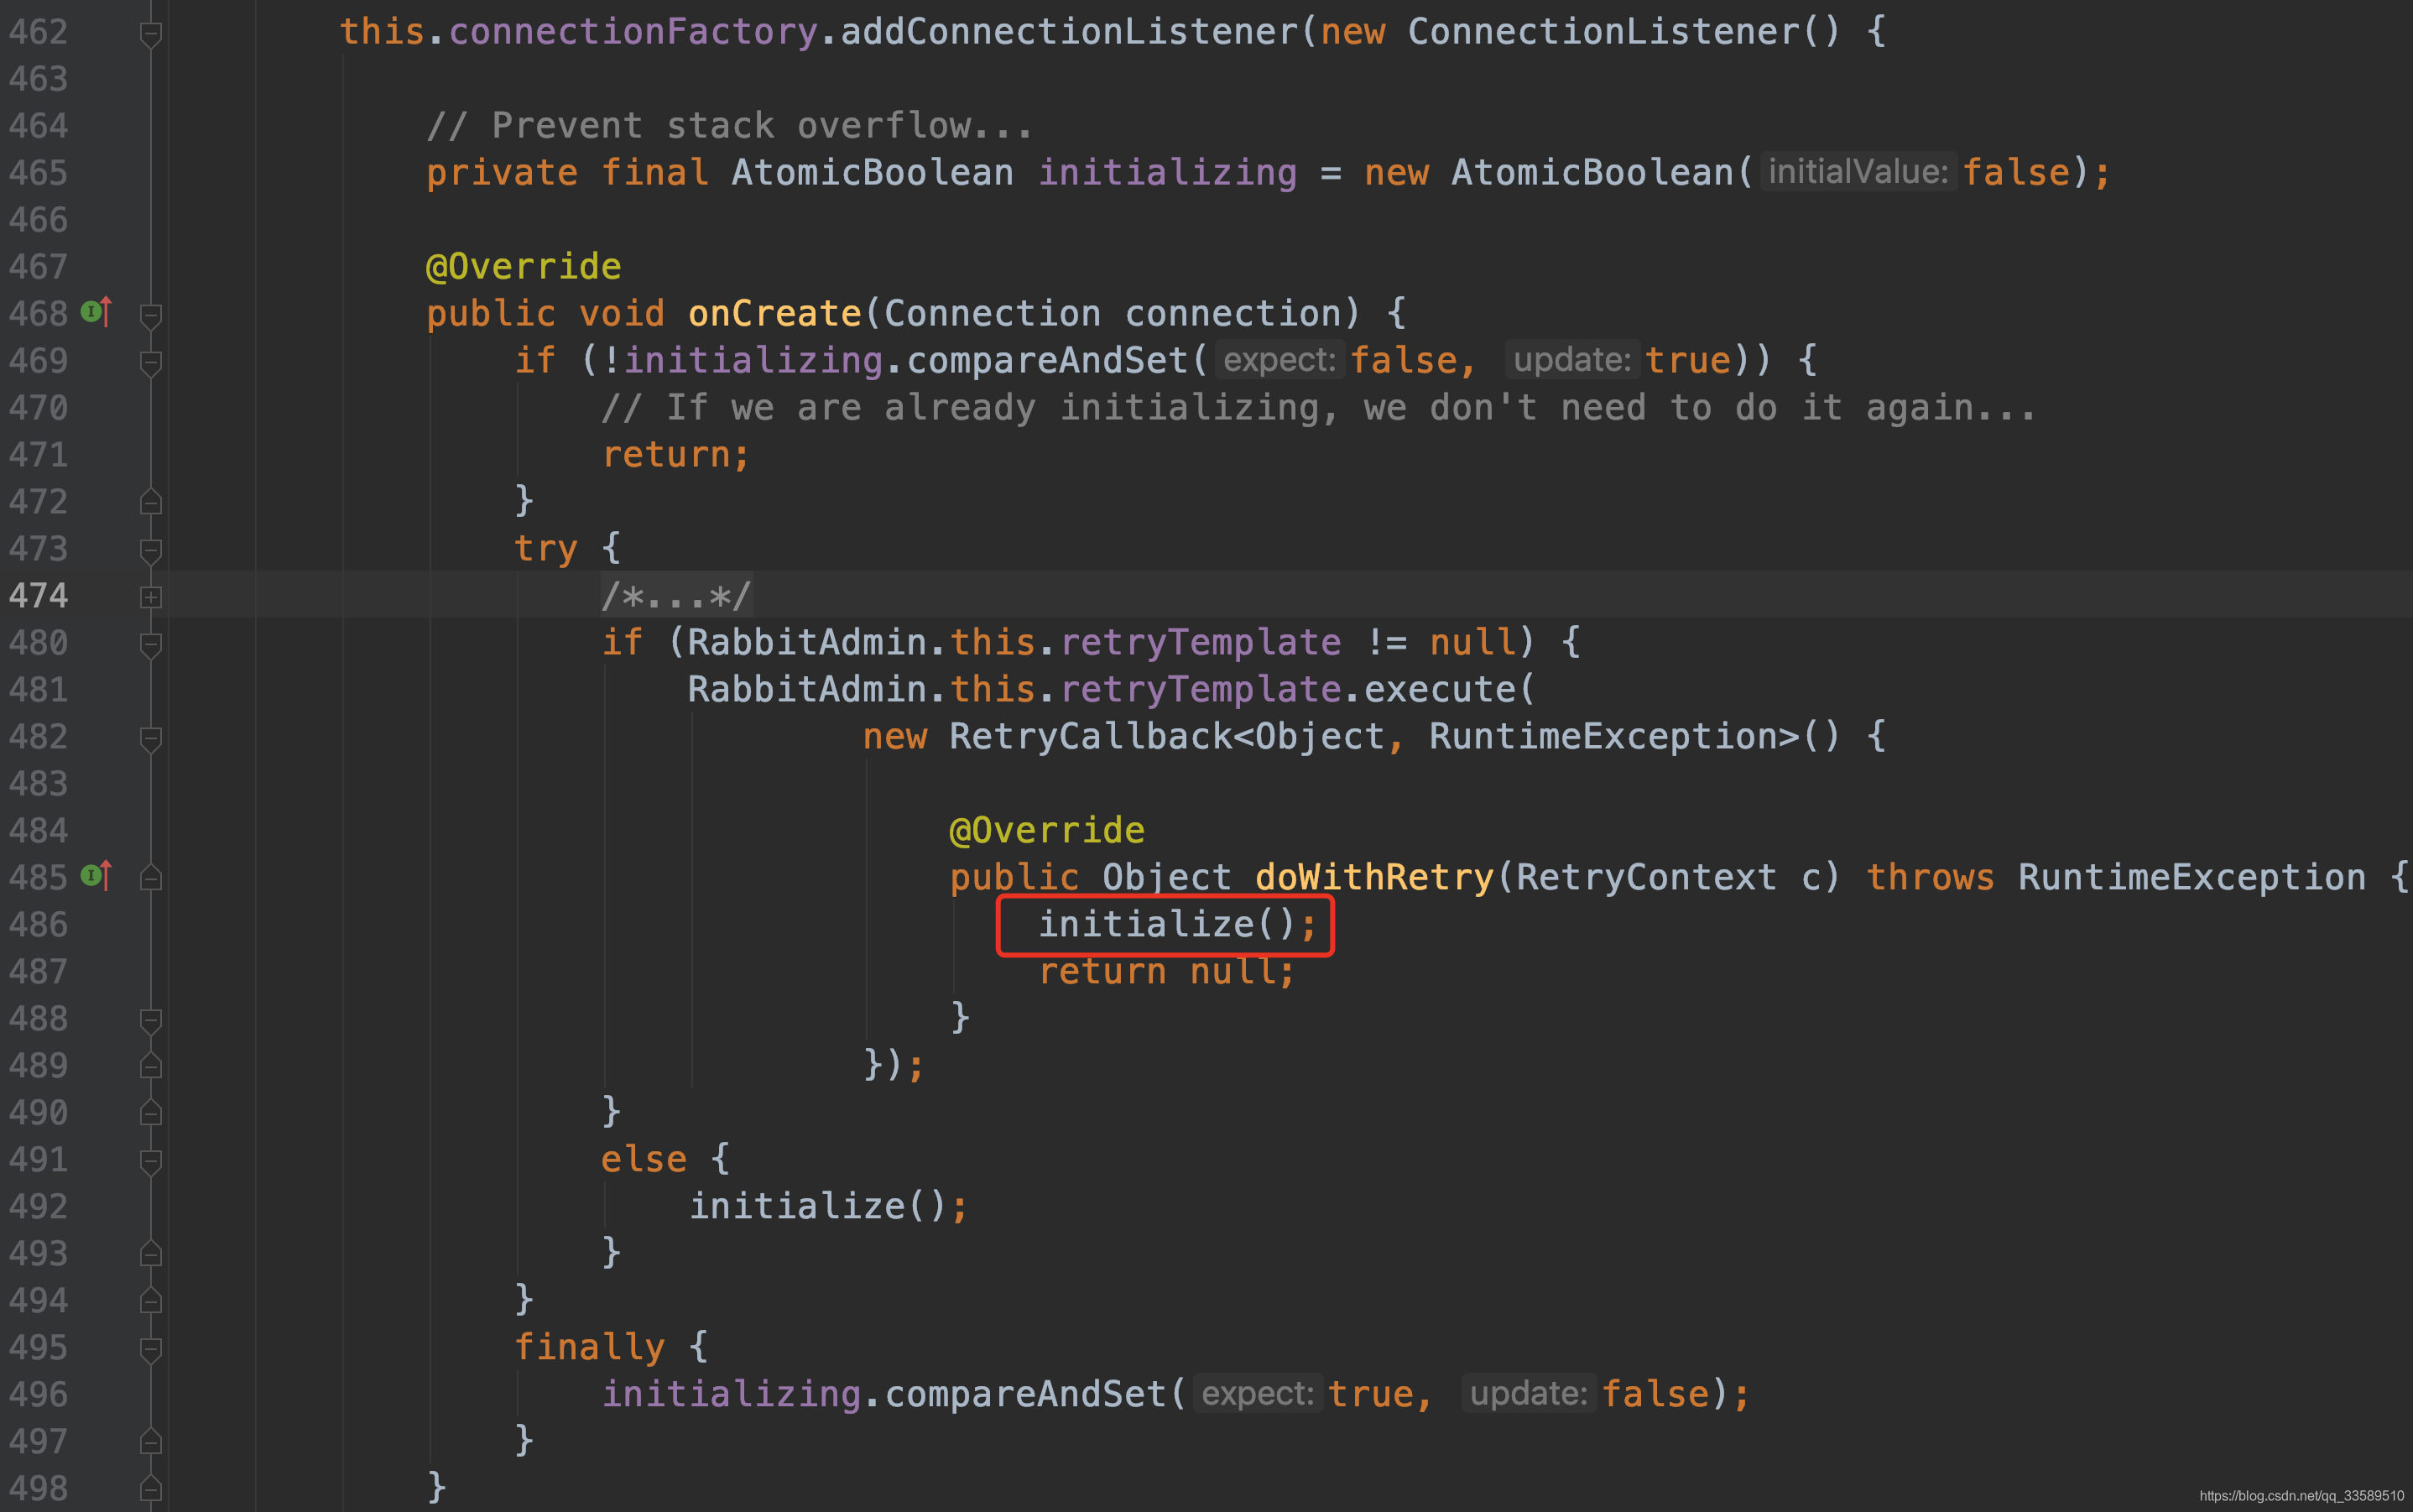Collapse the RetryCallback class at line 482
Viewport: 2413px width, 1512px height.
151,738
